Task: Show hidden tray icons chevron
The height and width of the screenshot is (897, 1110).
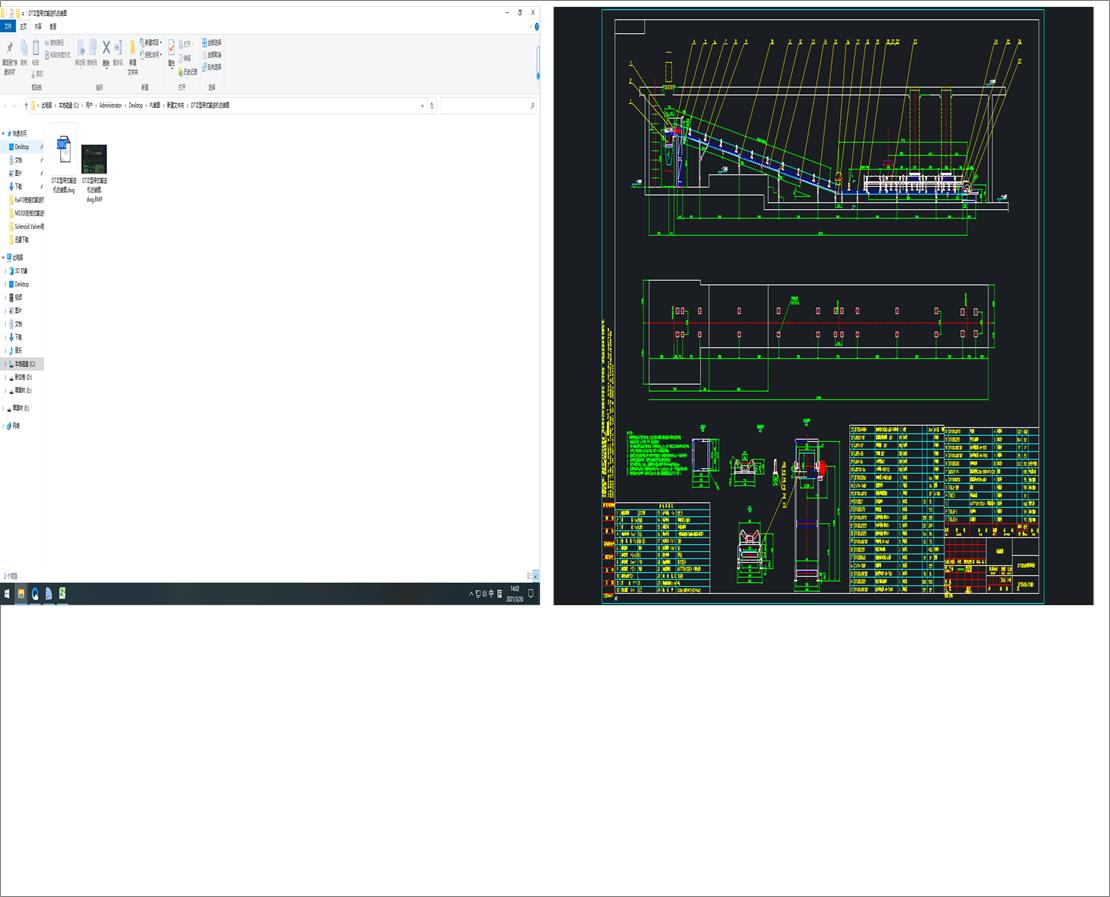Action: 471,593
